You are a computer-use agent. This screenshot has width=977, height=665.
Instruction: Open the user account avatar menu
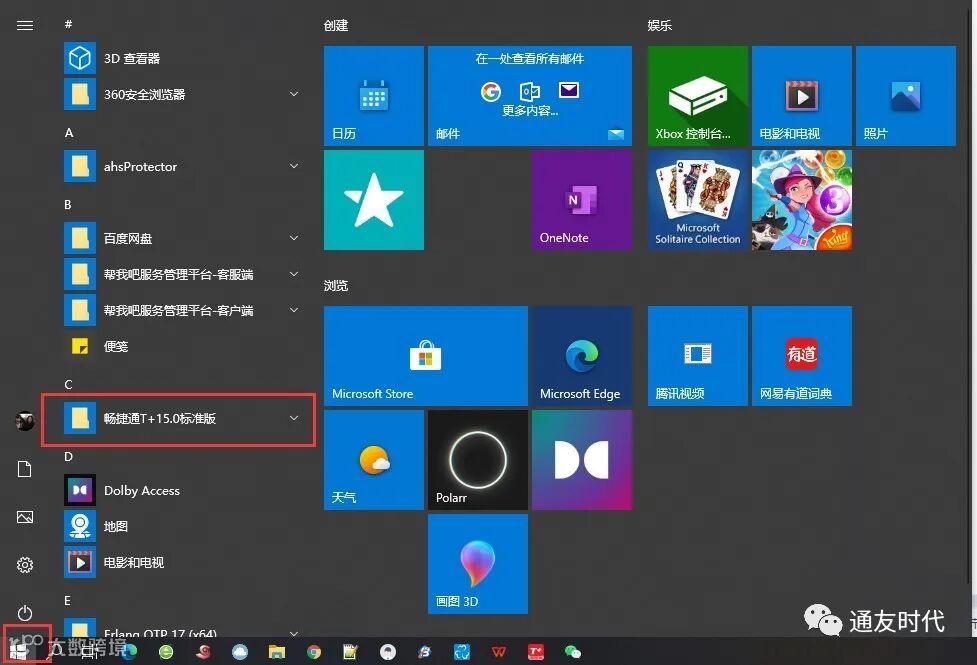pyautogui.click(x=25, y=421)
